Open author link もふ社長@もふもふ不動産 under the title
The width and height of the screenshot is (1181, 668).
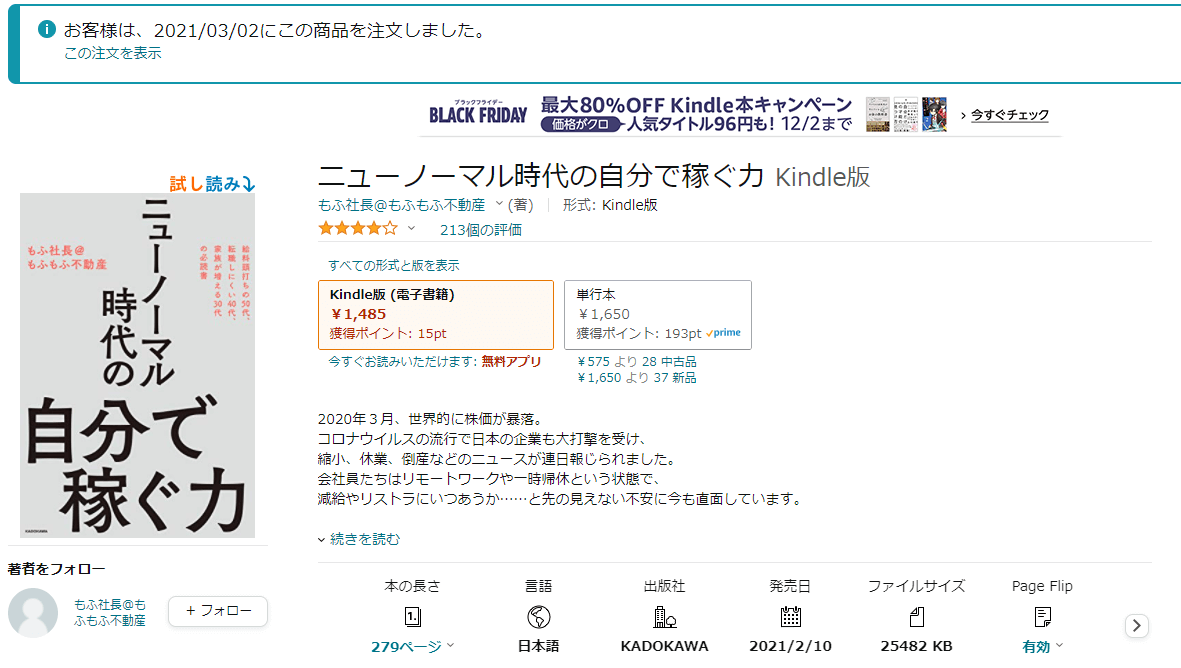[401, 205]
